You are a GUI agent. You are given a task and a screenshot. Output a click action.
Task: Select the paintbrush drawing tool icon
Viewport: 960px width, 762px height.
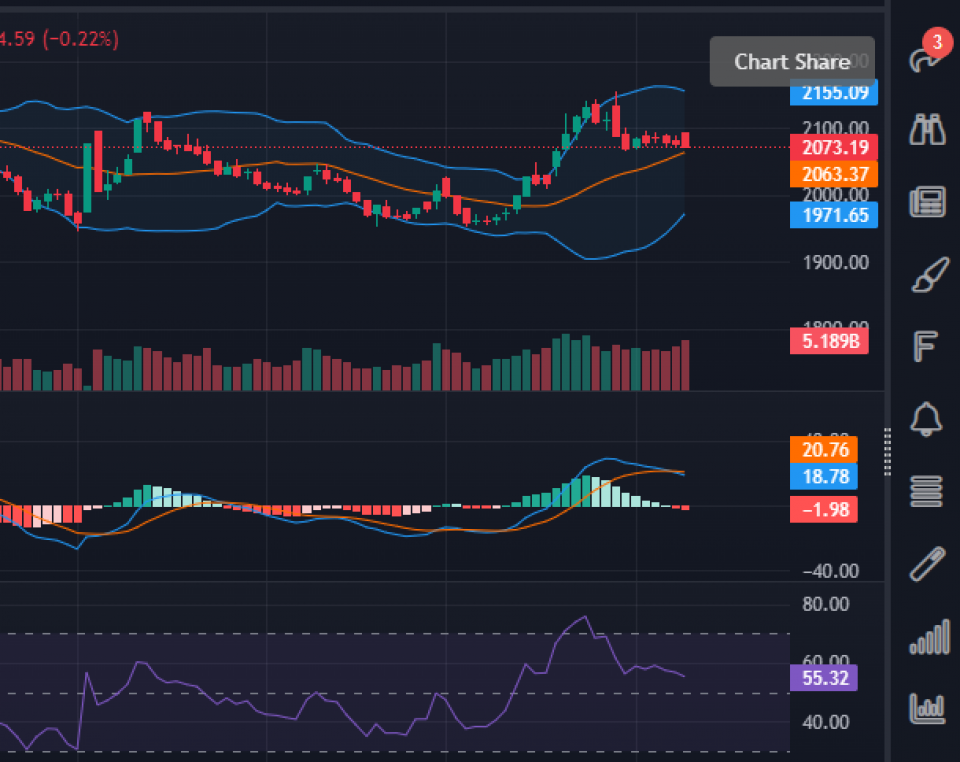(x=930, y=275)
